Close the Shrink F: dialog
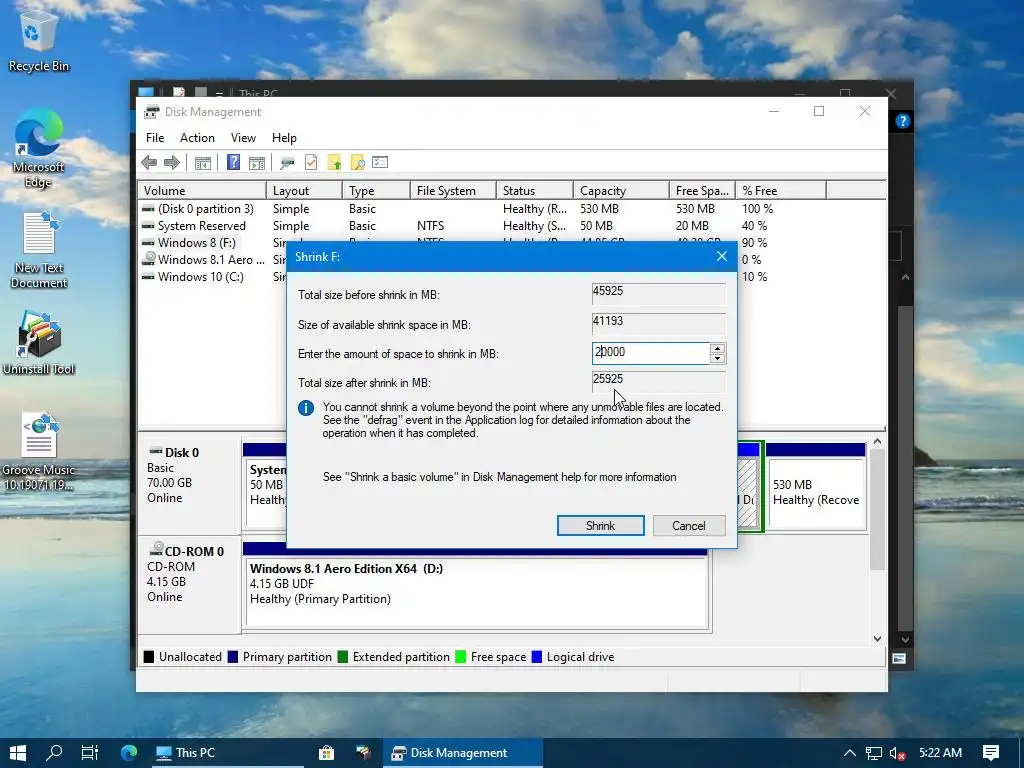 pos(722,257)
